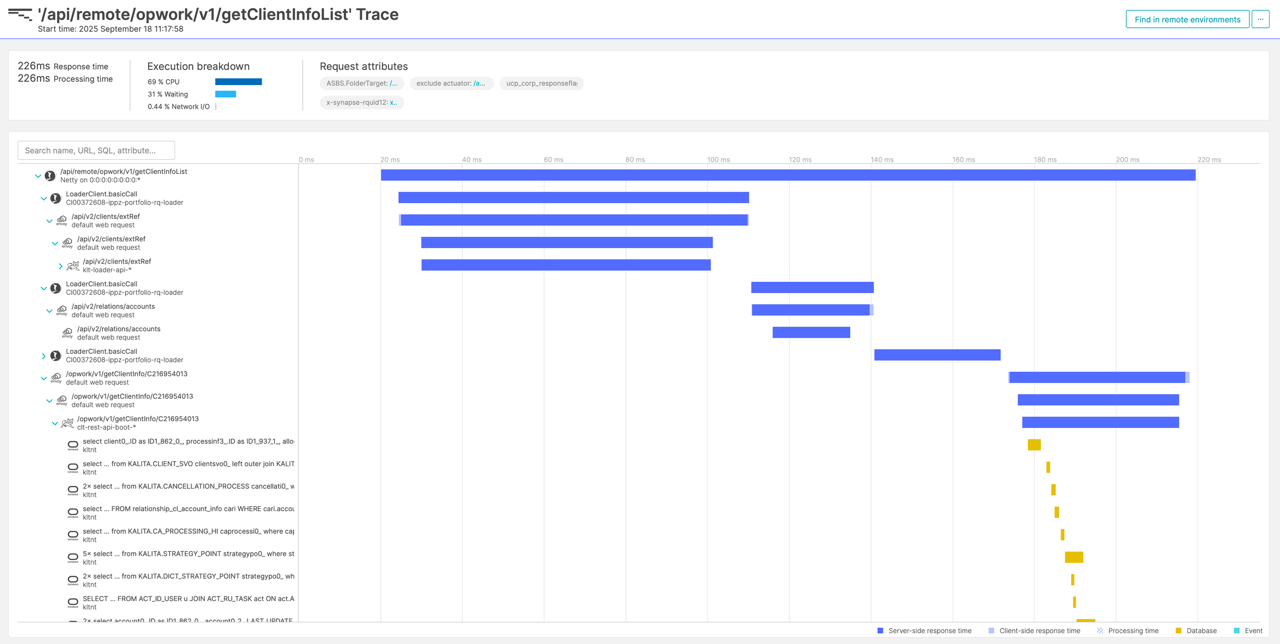Collapse the root /api/remote/opwork/v1/getClientInfoList node
This screenshot has width=1280, height=644.
click(x=38, y=176)
